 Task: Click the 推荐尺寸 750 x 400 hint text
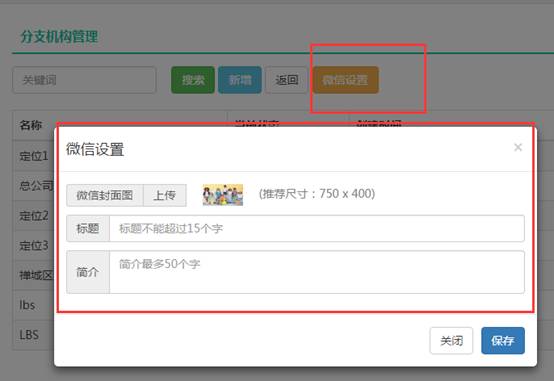(317, 194)
